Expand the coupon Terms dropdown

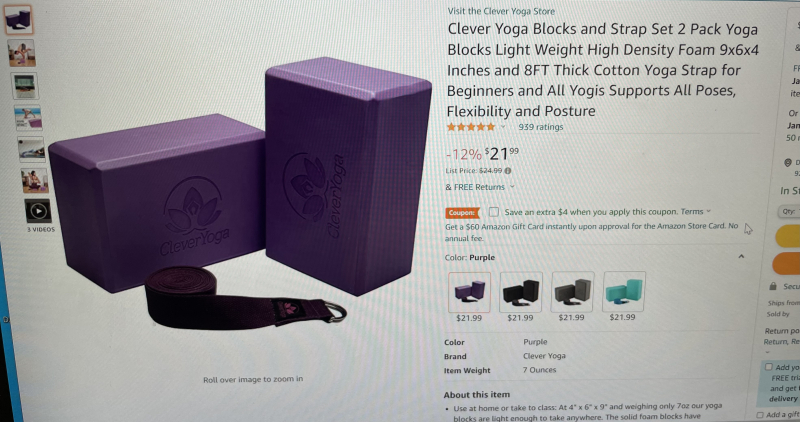tap(695, 211)
